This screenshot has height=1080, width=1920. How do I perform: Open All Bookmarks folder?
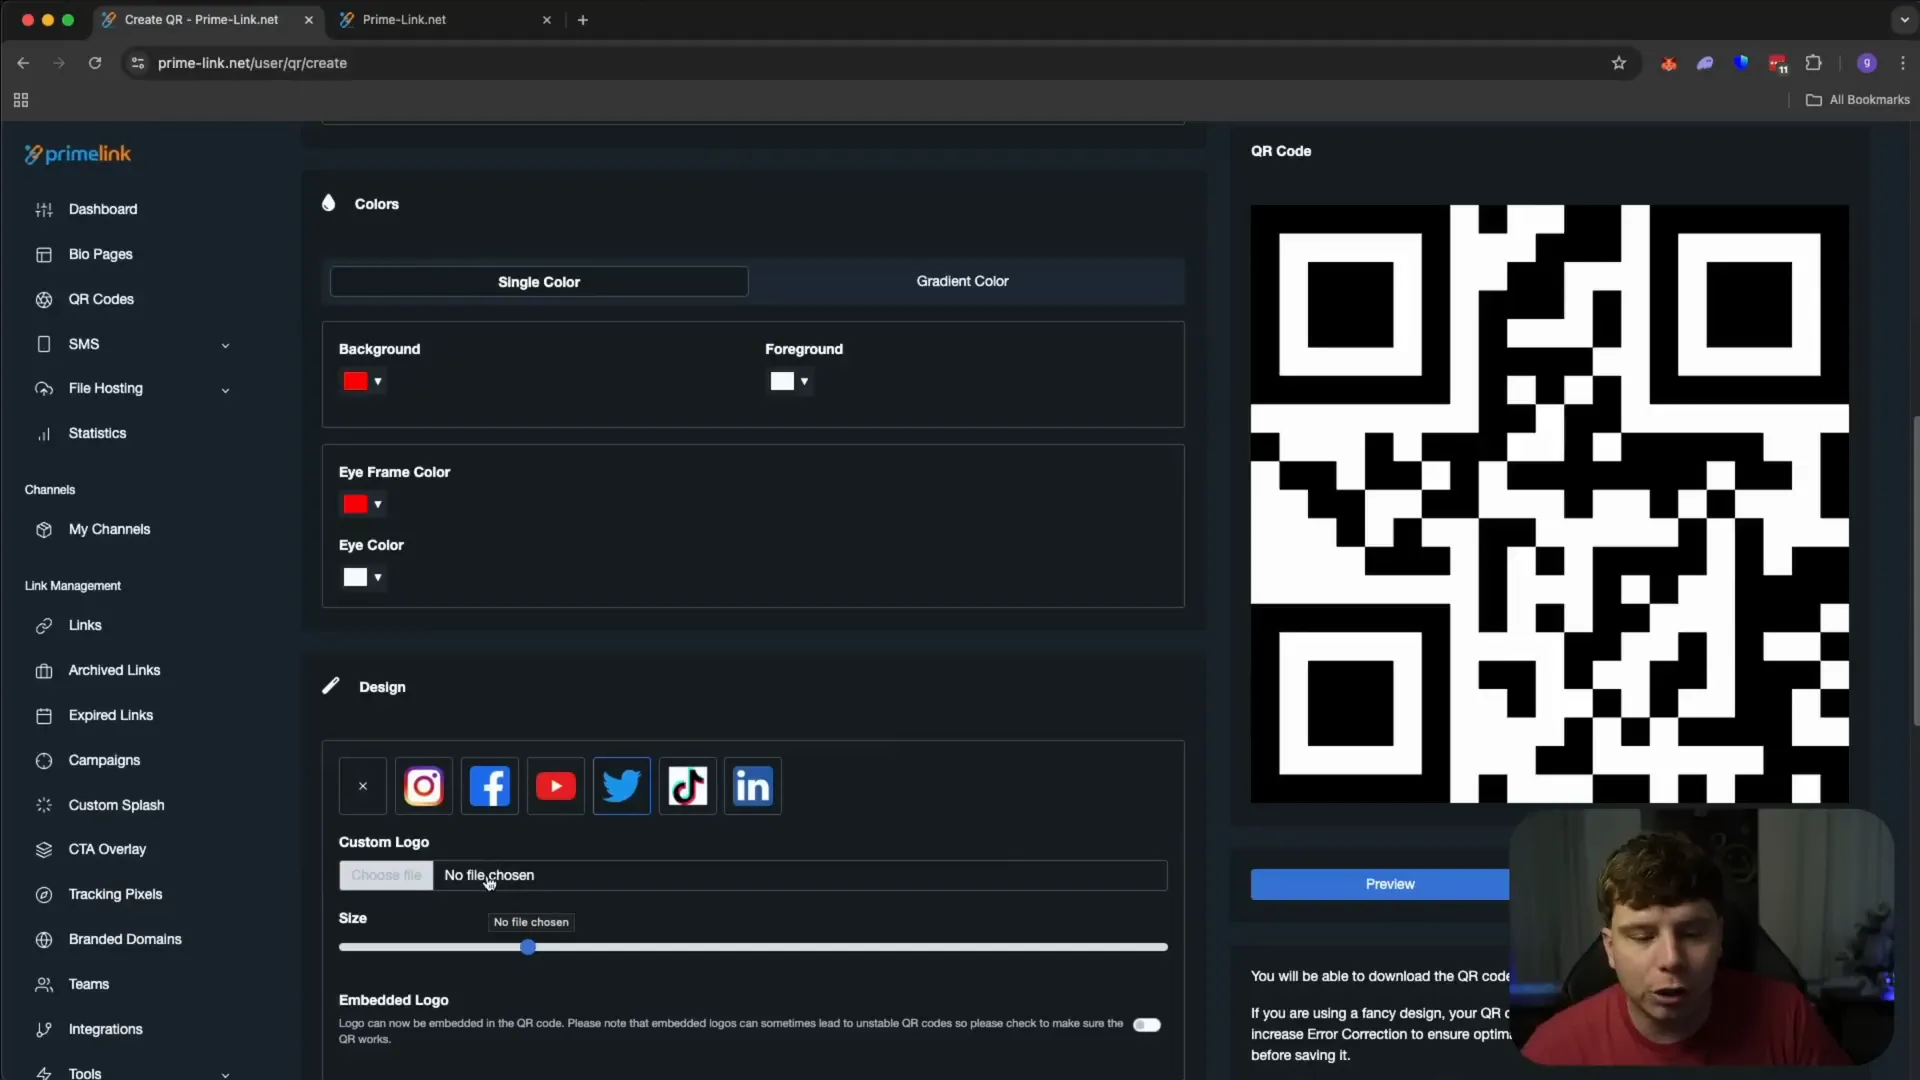click(1858, 100)
